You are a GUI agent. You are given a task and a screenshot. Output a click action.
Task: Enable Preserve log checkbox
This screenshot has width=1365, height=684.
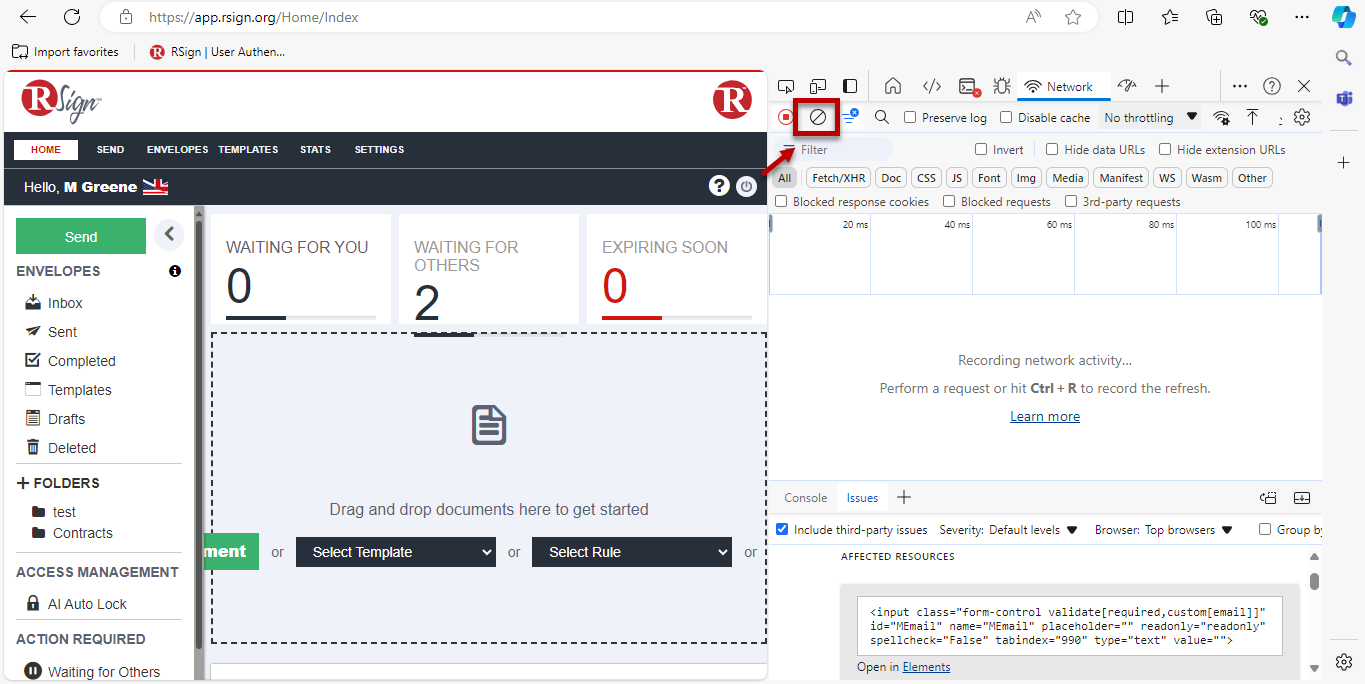(x=910, y=117)
